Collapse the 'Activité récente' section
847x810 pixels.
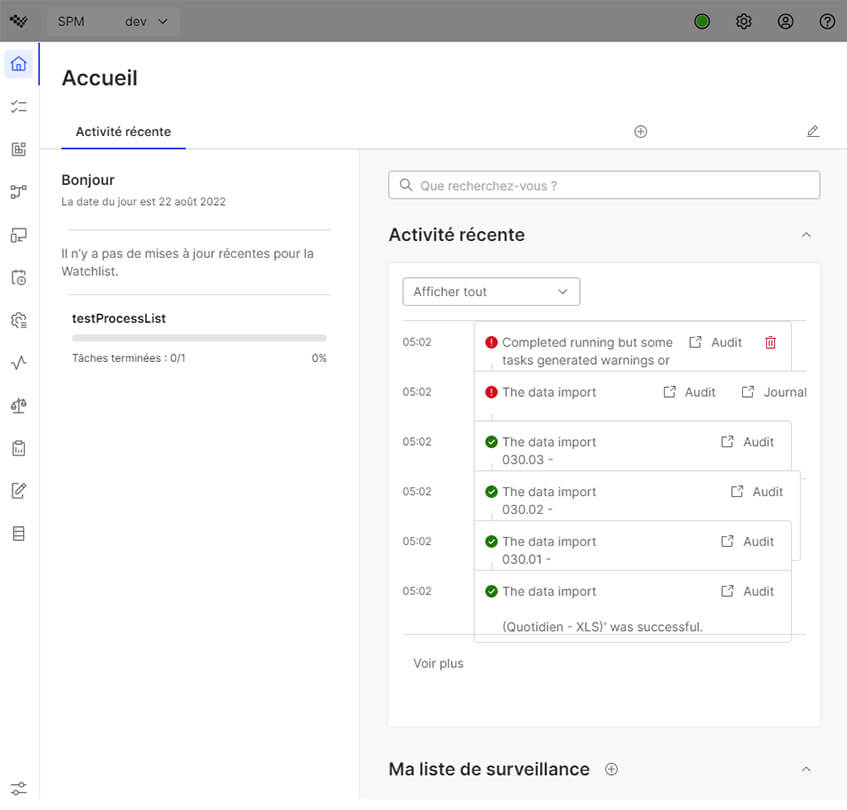pos(806,235)
